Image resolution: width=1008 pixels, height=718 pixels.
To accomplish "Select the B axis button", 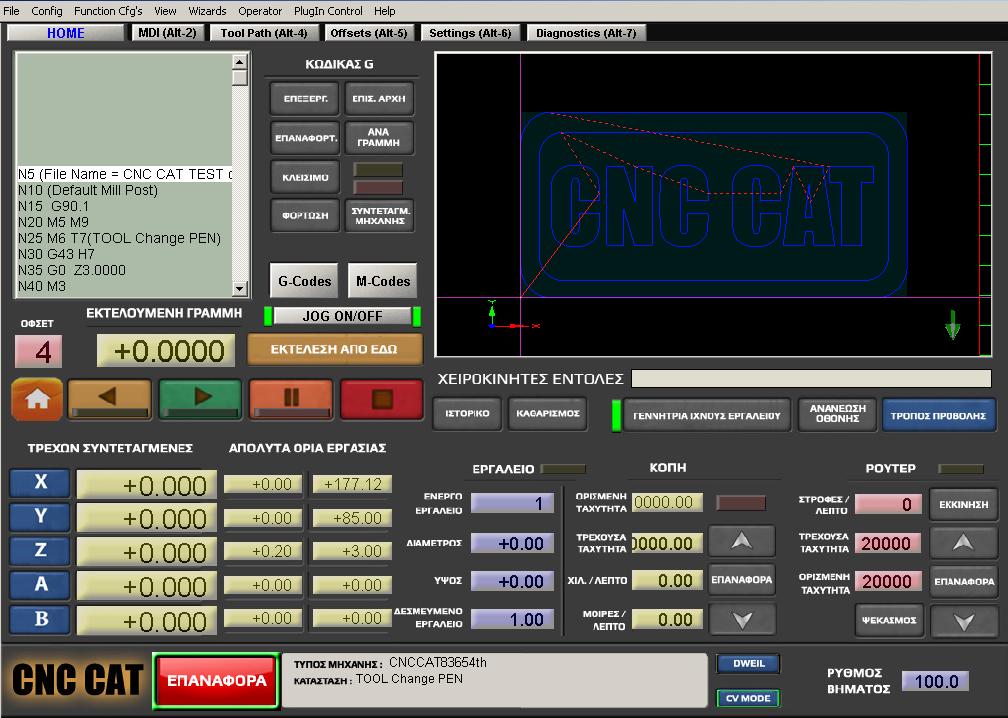I will click(x=37, y=619).
